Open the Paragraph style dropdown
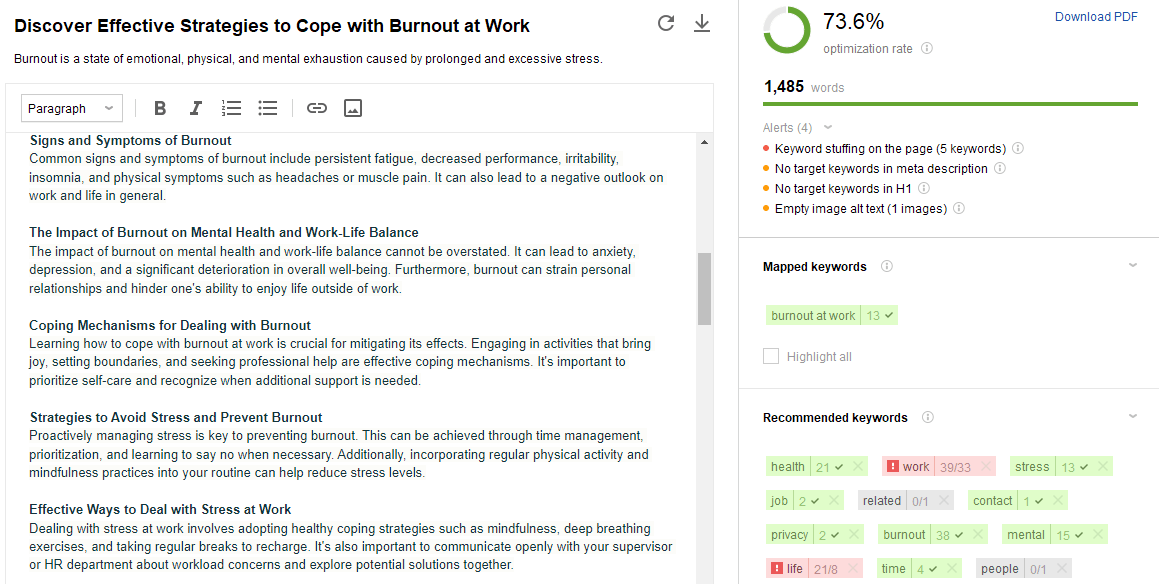 72,109
